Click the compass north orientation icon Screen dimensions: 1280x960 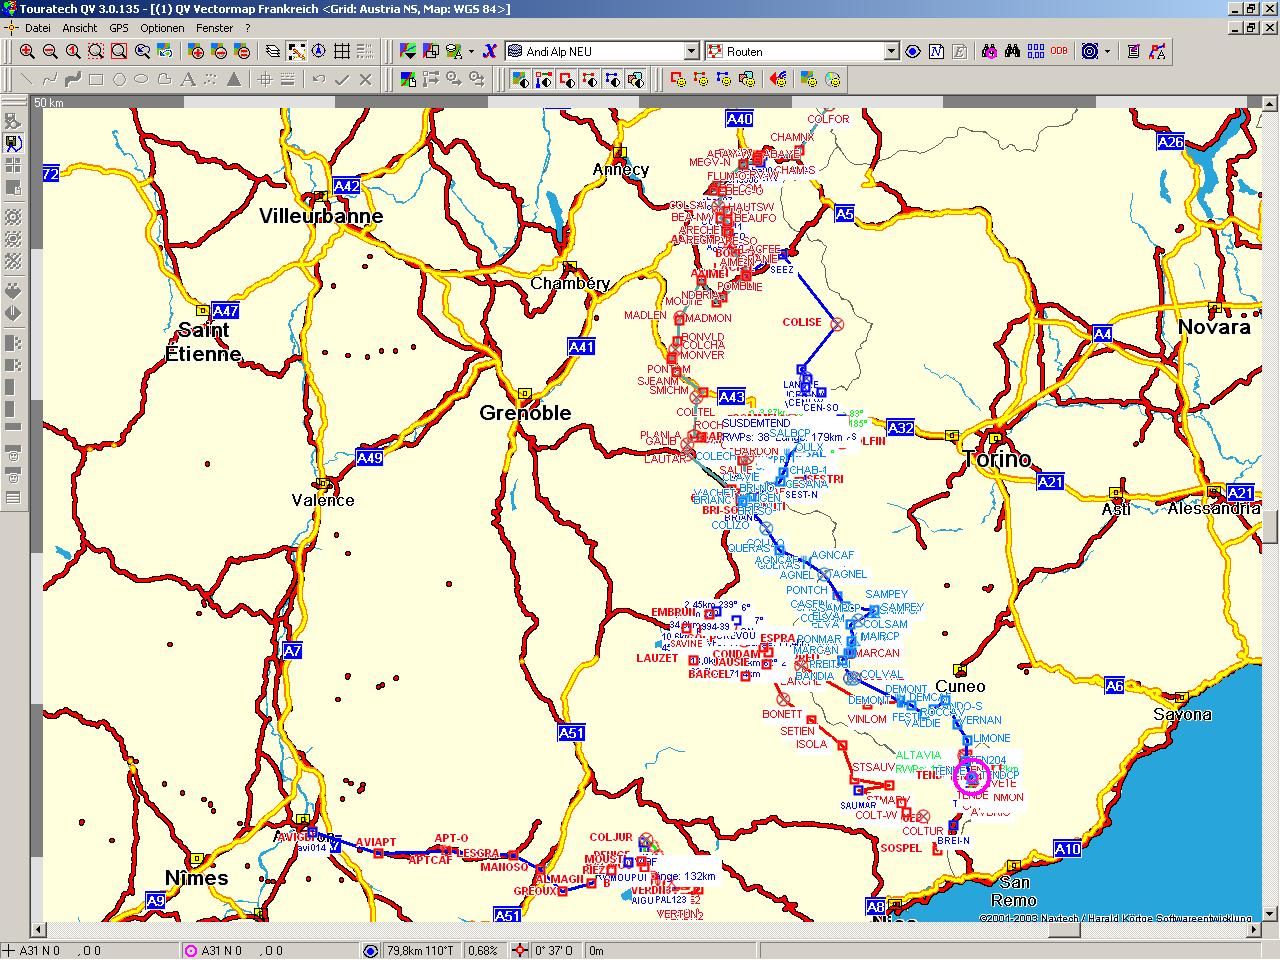point(319,52)
